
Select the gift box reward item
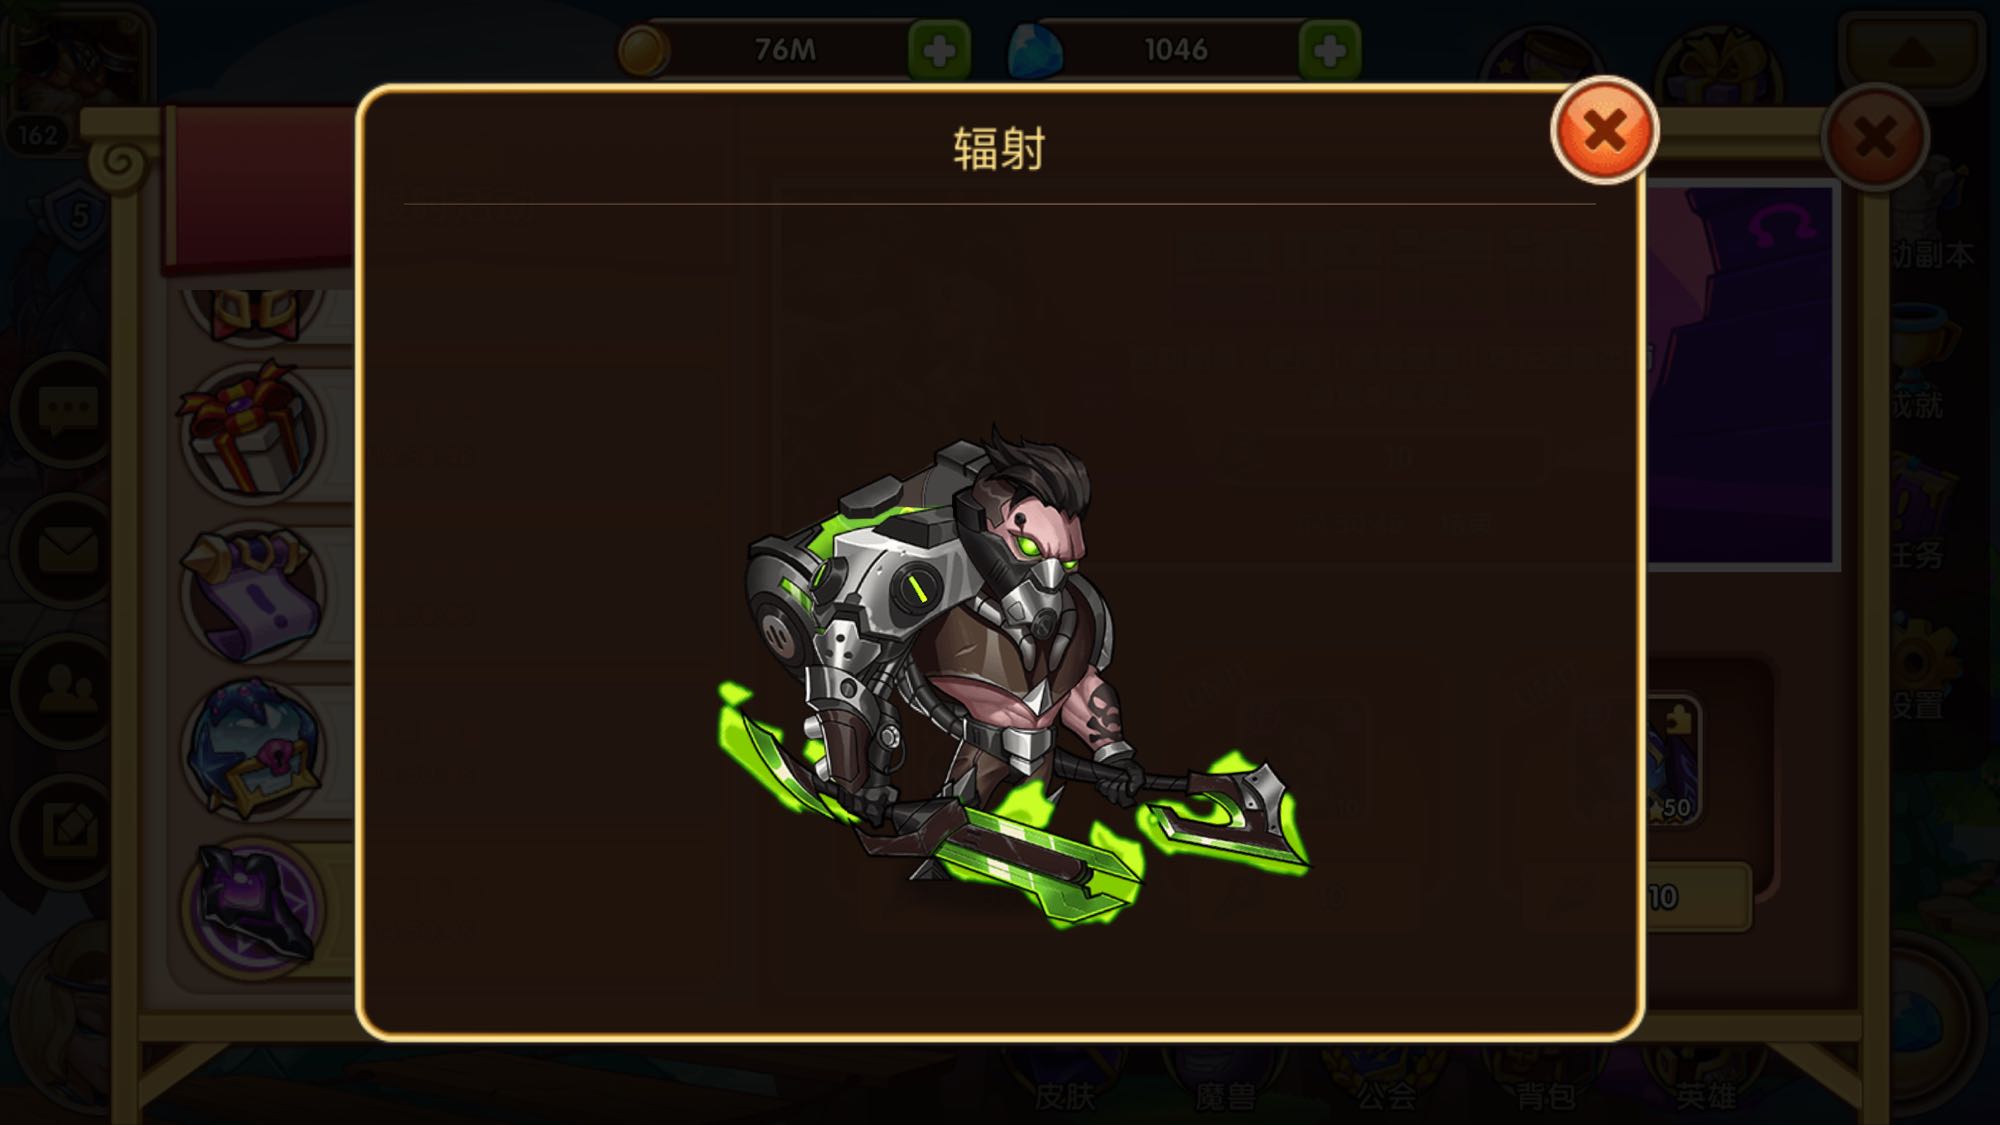coord(252,430)
